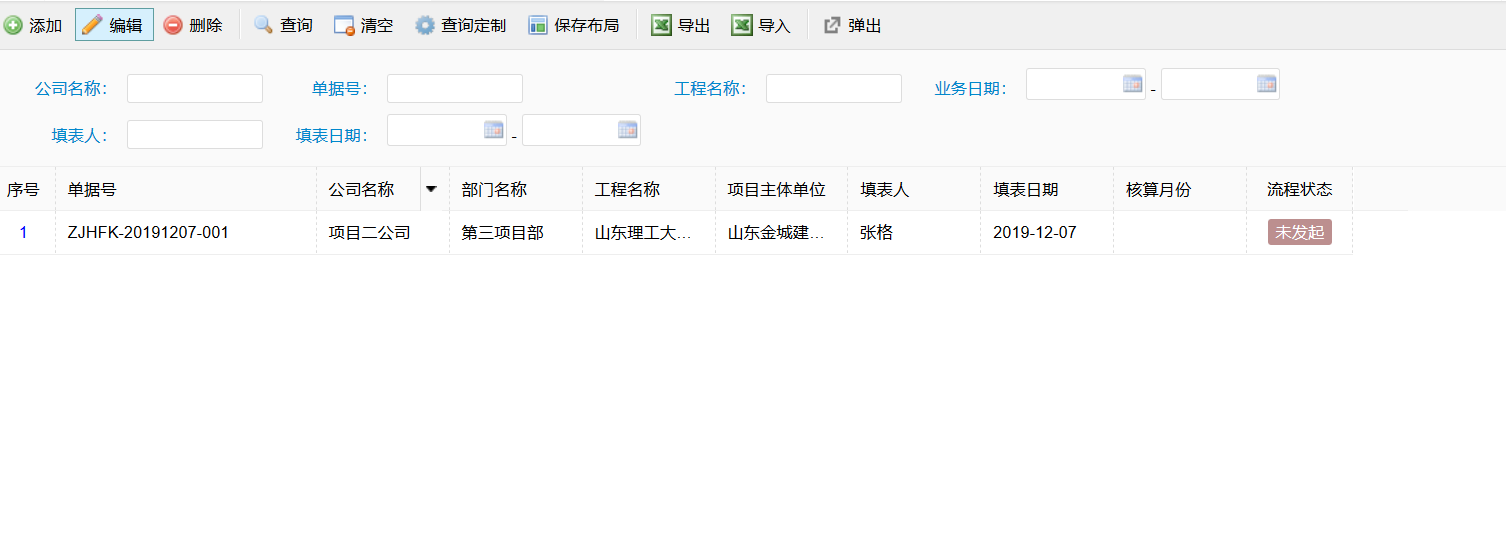Sort by 流程状态 column header

[x=1299, y=189]
